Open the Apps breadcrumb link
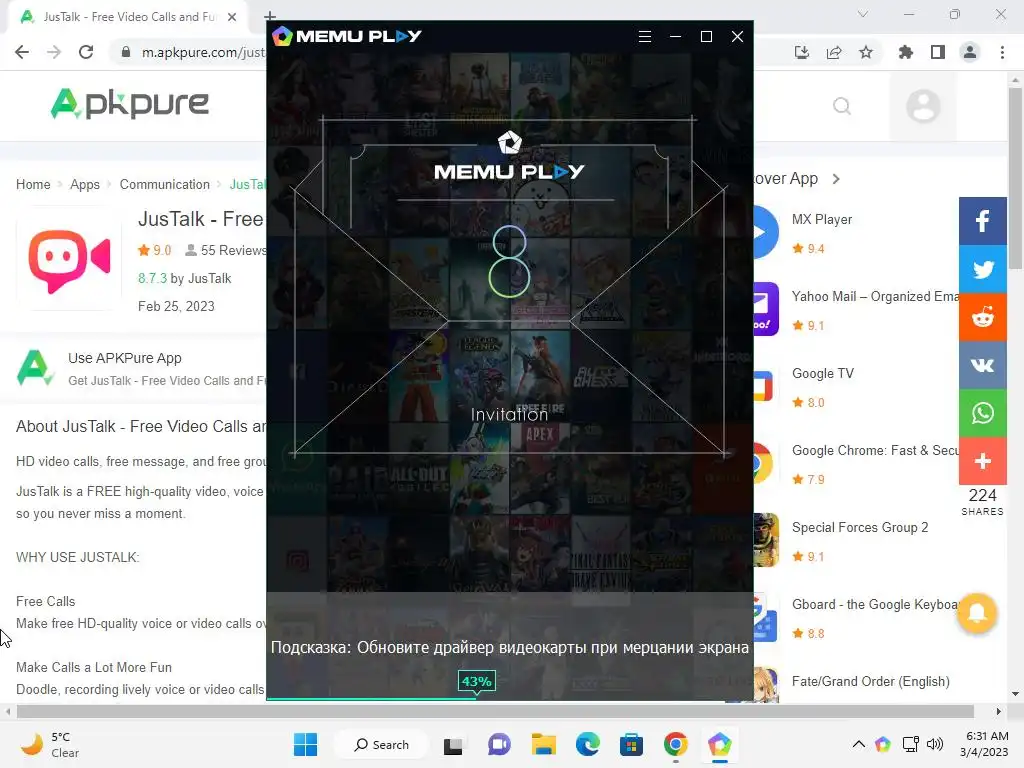The height and width of the screenshot is (768, 1024). coord(85,184)
